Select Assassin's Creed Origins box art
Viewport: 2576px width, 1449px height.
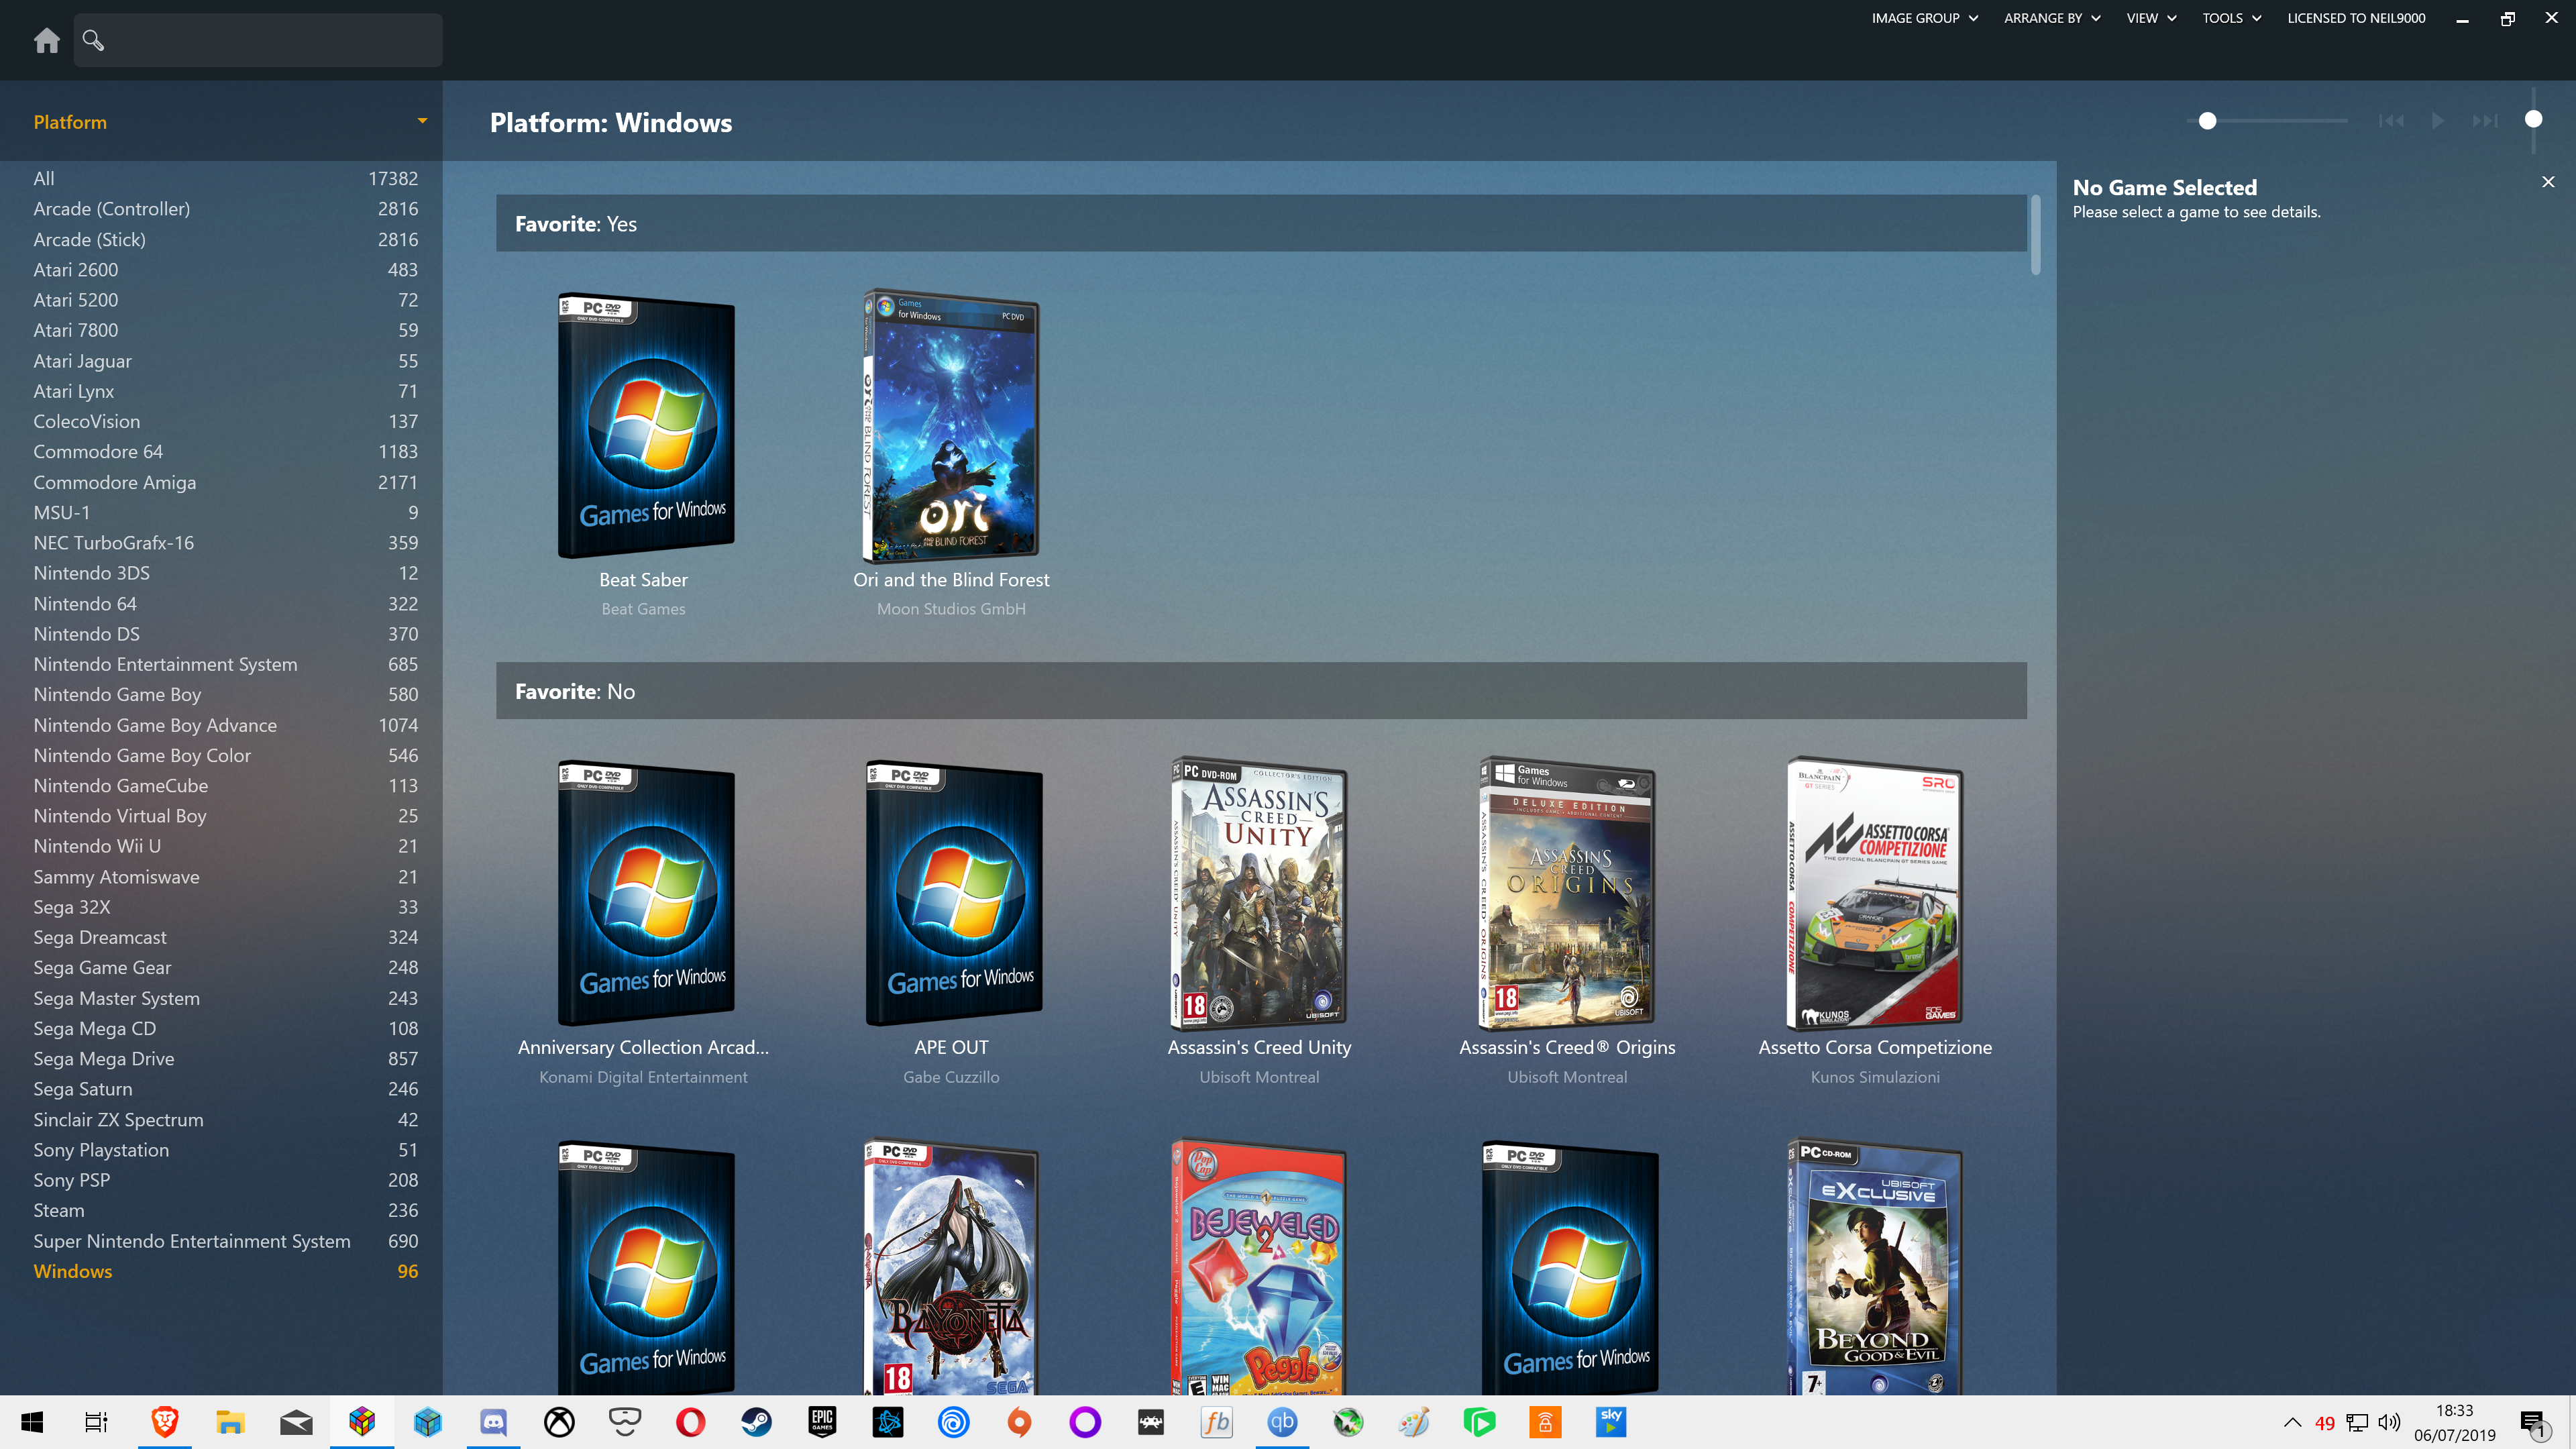(1567, 893)
